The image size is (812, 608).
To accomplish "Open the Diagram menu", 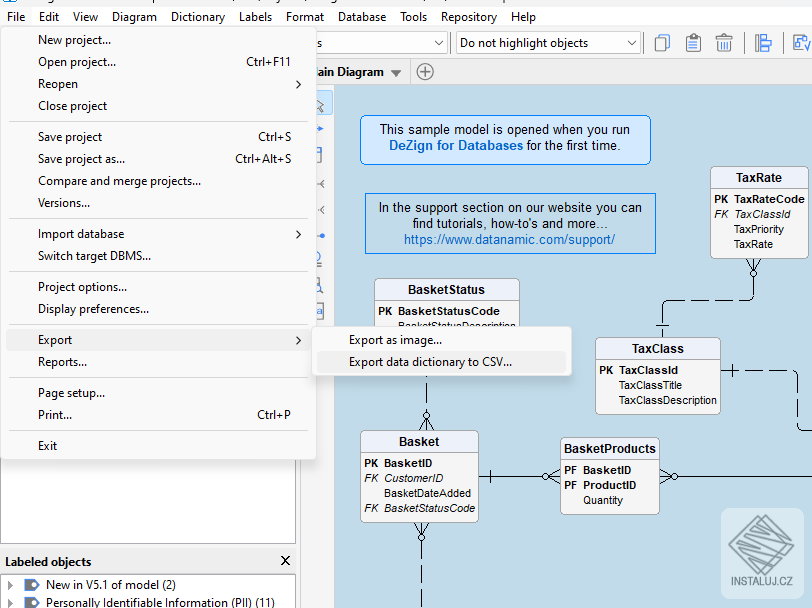I will [134, 17].
